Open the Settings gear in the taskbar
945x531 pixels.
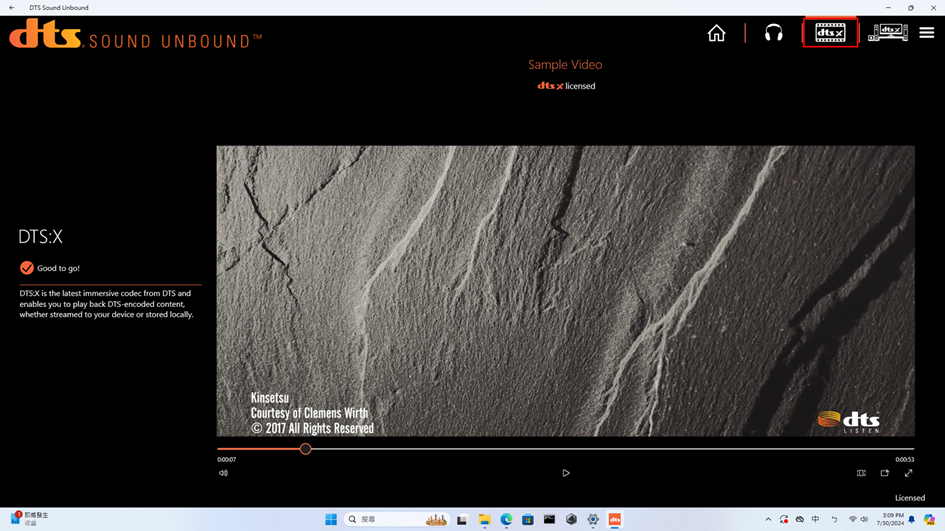(x=593, y=520)
